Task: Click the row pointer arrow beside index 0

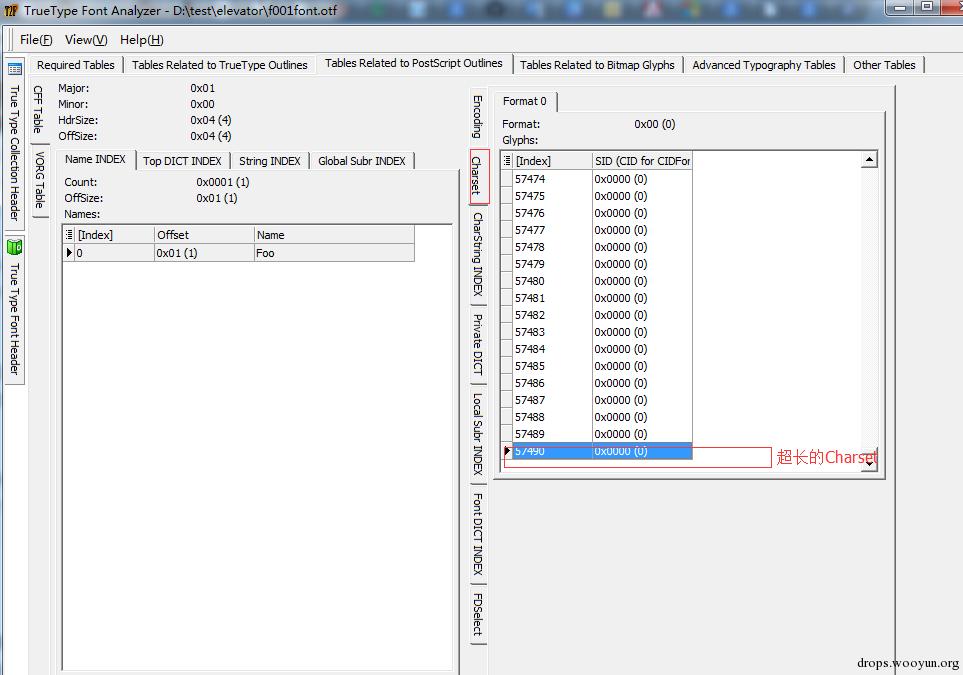Action: click(69, 253)
